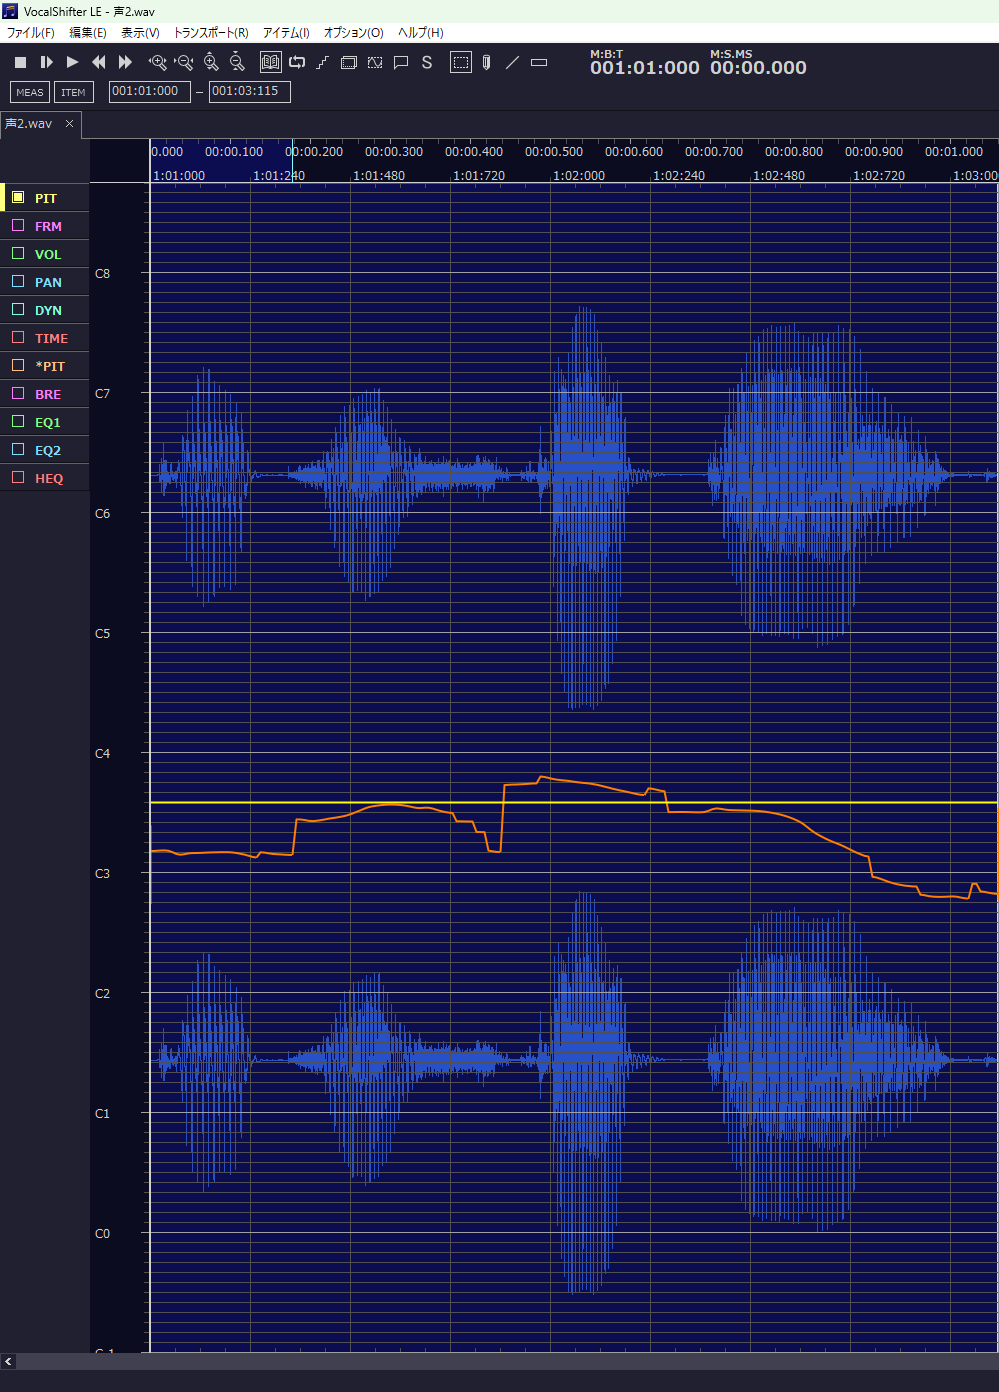Zoom in horizontally with the magnifier icon
The width and height of the screenshot is (999, 1392).
[x=157, y=62]
